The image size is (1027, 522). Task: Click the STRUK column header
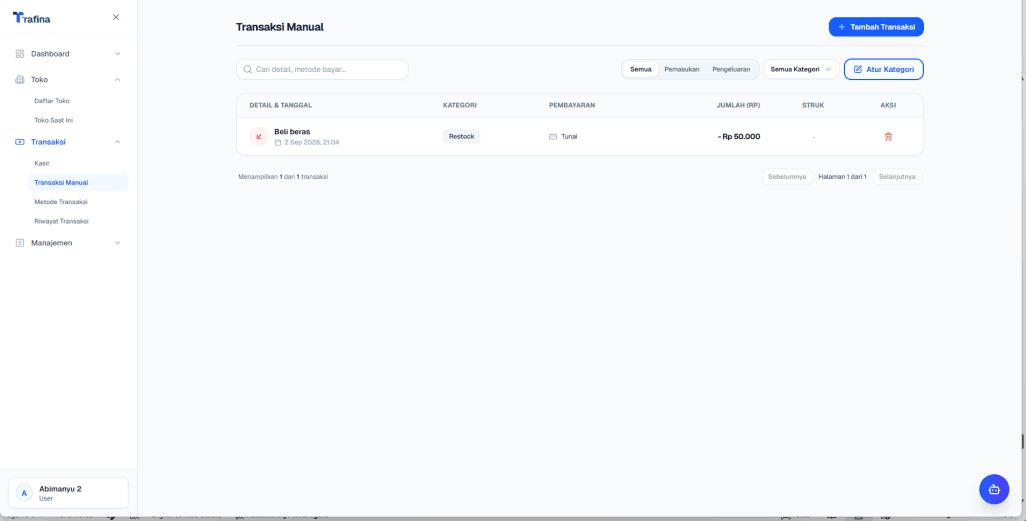813,105
